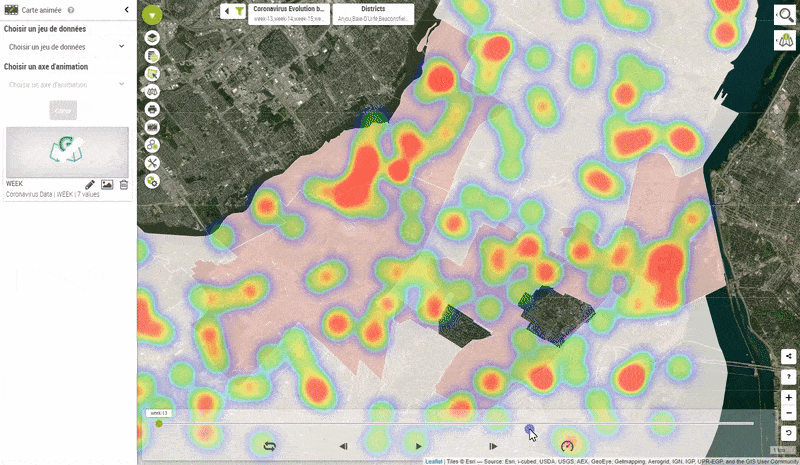Edit the WEEK animation with pencil icon

[x=90, y=185]
